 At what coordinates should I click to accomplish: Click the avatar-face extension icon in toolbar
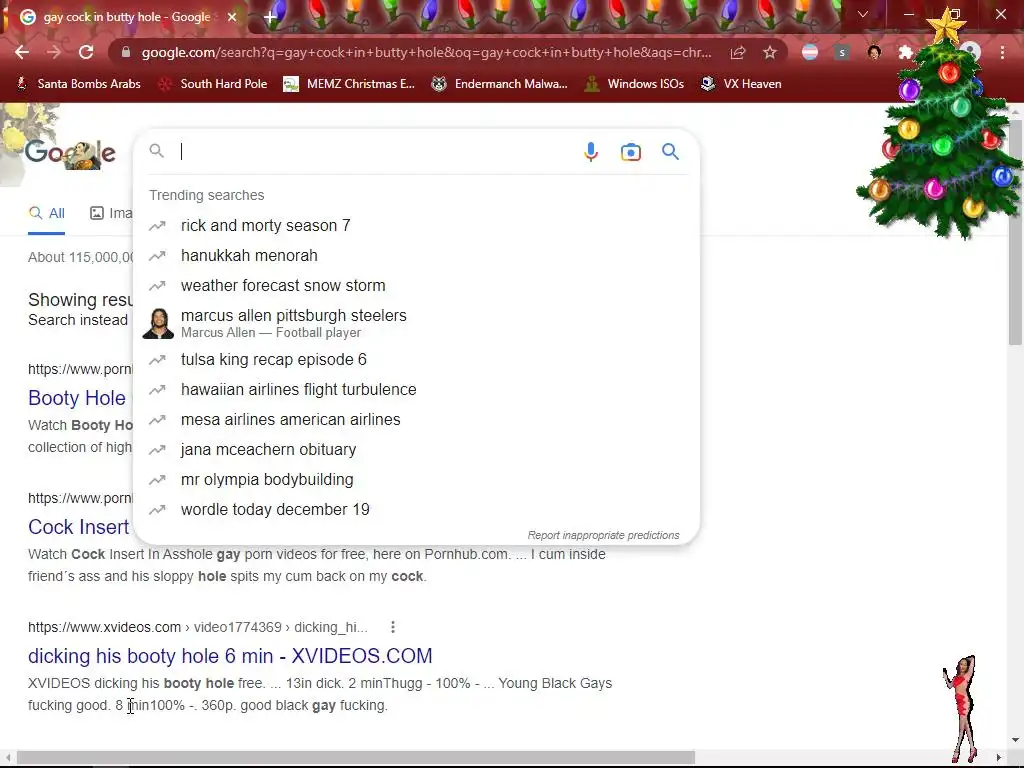(874, 52)
